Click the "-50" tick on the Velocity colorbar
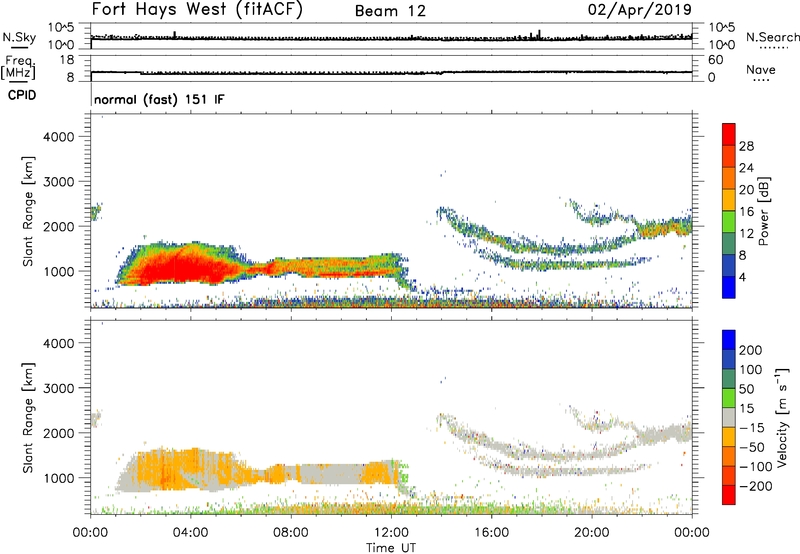 pyautogui.click(x=752, y=447)
